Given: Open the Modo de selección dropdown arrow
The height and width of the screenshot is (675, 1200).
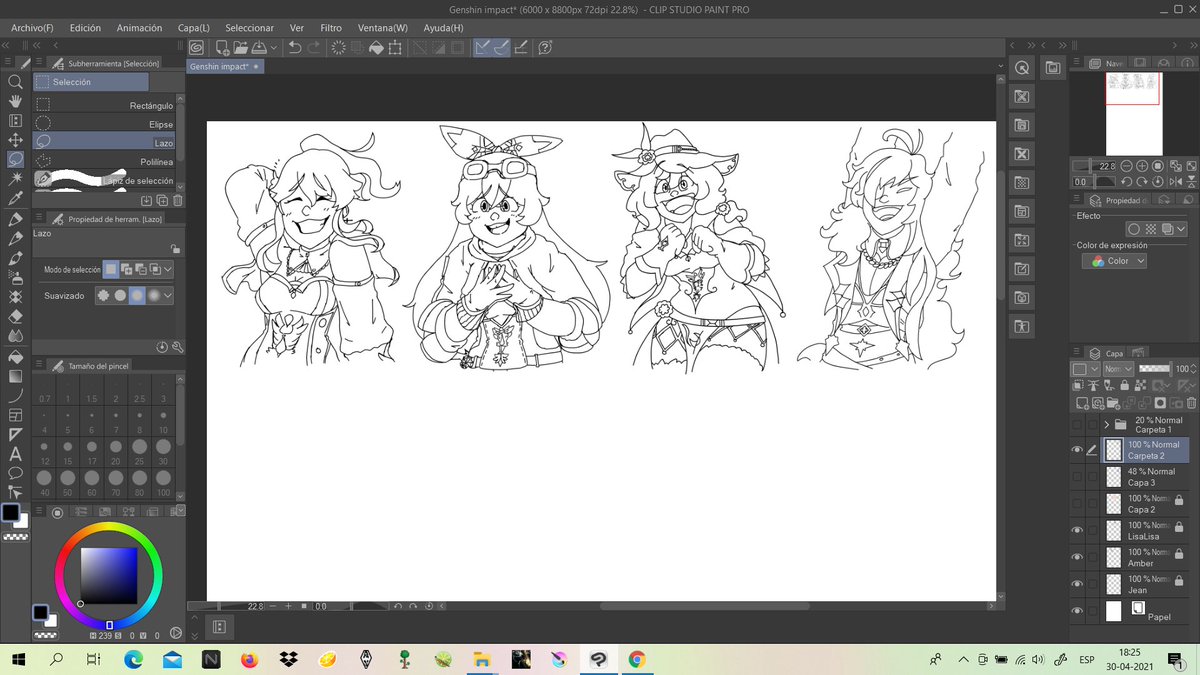Looking at the screenshot, I should tap(168, 270).
